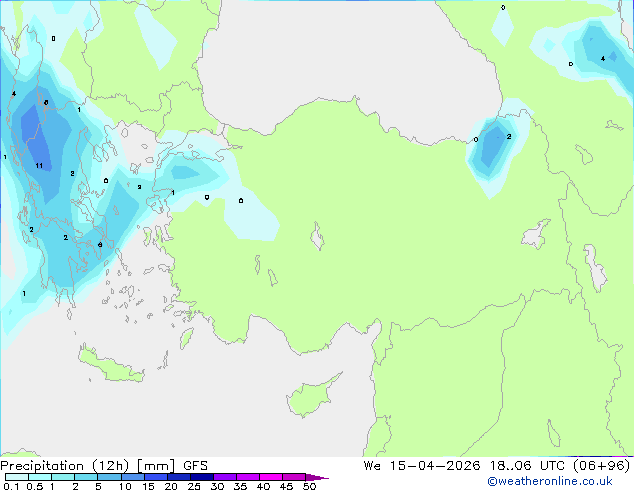The height and width of the screenshot is (490, 634).
Task: Select the "(06+96)" forecast offset text
Action: click(x=602, y=466)
